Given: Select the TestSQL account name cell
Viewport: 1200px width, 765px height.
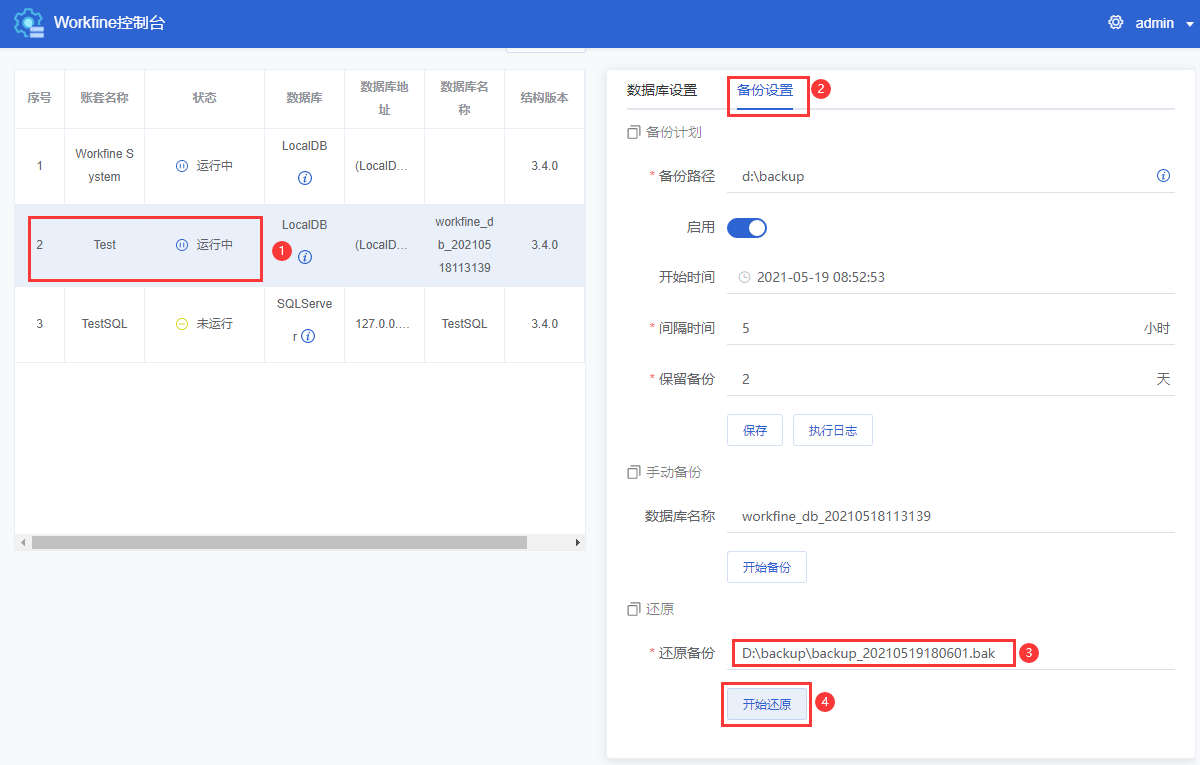Looking at the screenshot, I should [105, 324].
